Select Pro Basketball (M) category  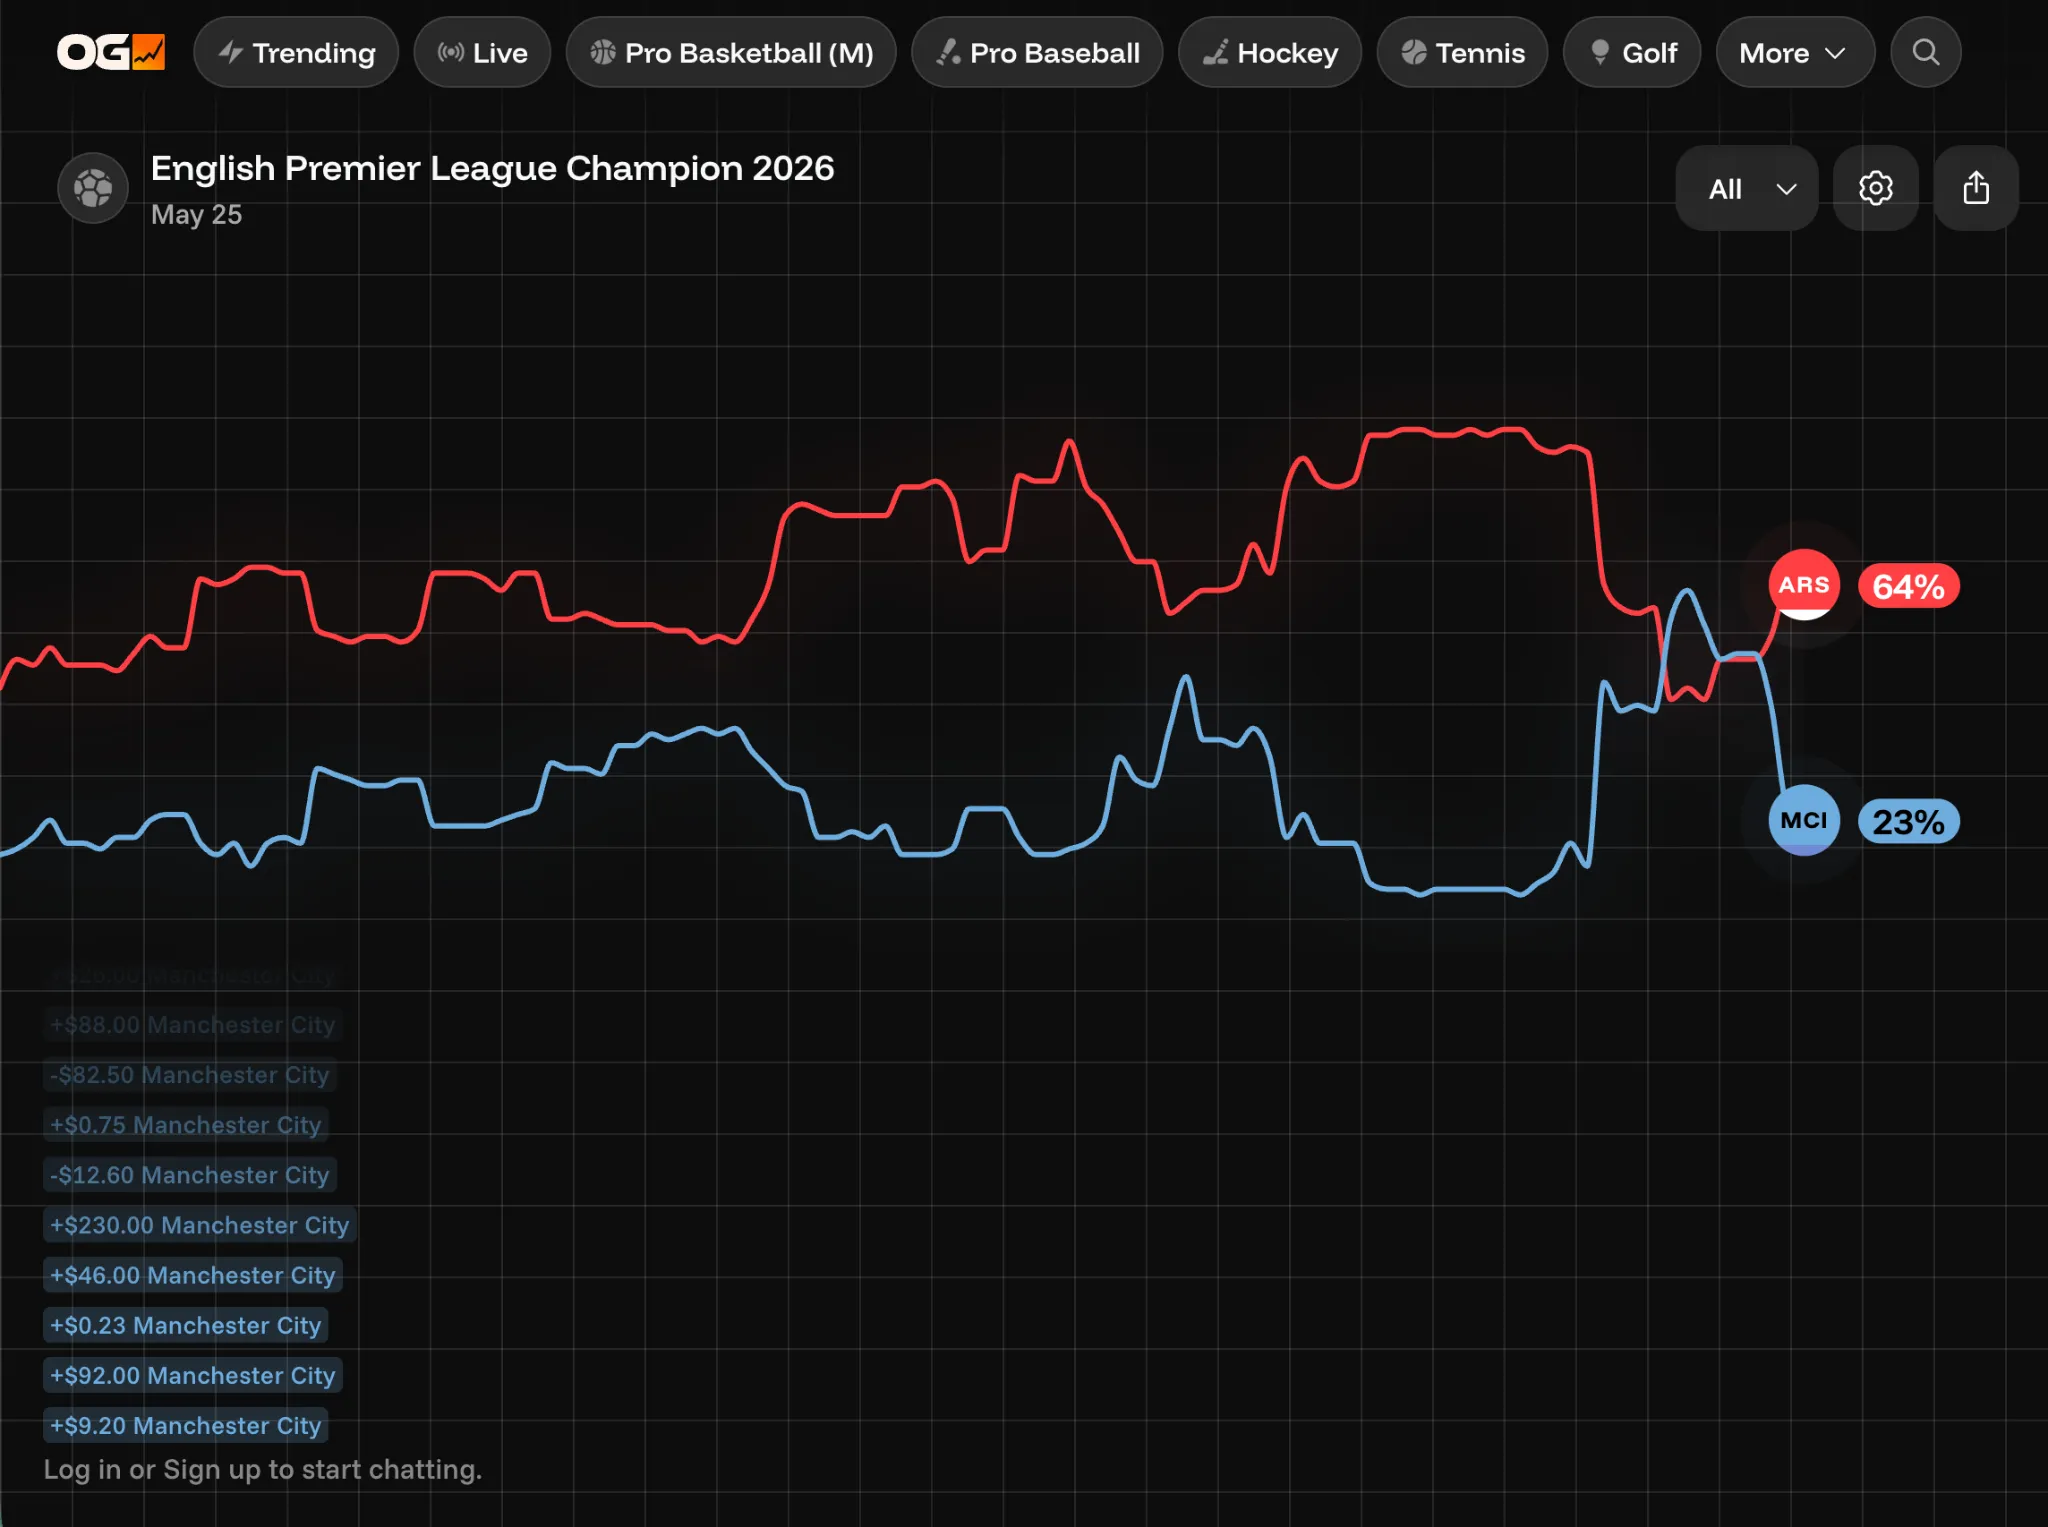coord(731,52)
